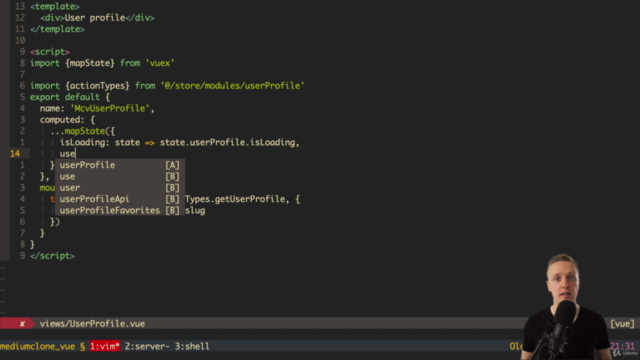
Task: Click the [vue] filetype indicator
Action: click(x=622, y=324)
